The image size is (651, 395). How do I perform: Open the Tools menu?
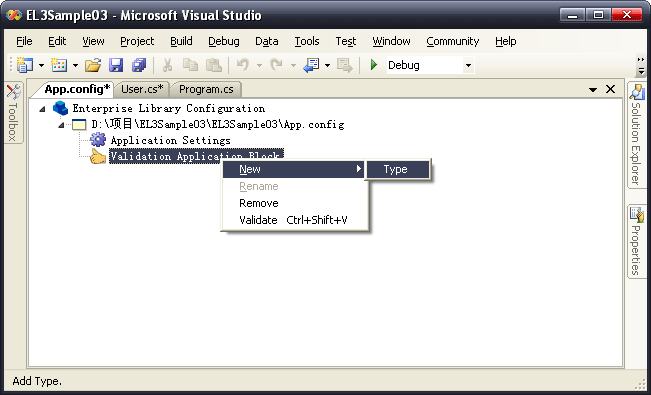pyautogui.click(x=307, y=41)
